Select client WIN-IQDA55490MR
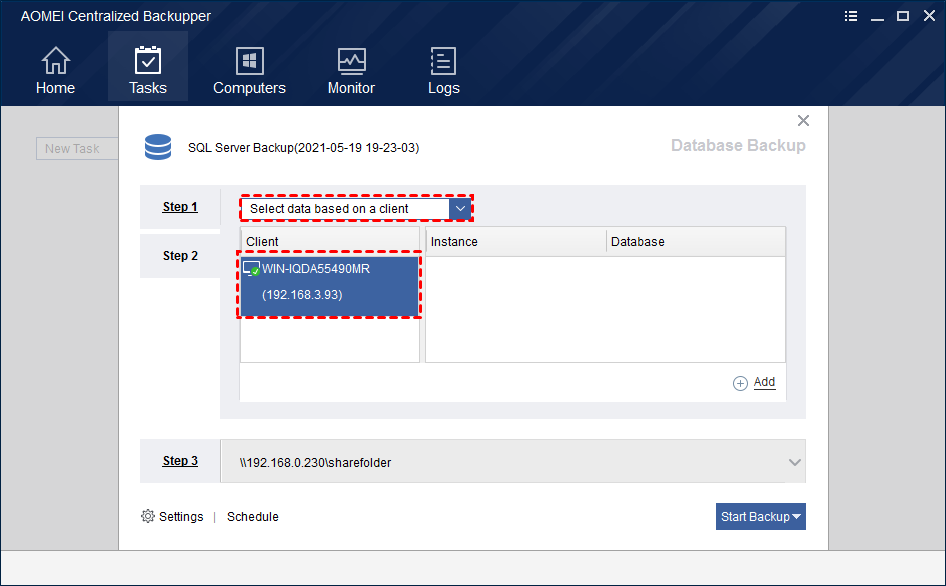946x586 pixels. [329, 286]
